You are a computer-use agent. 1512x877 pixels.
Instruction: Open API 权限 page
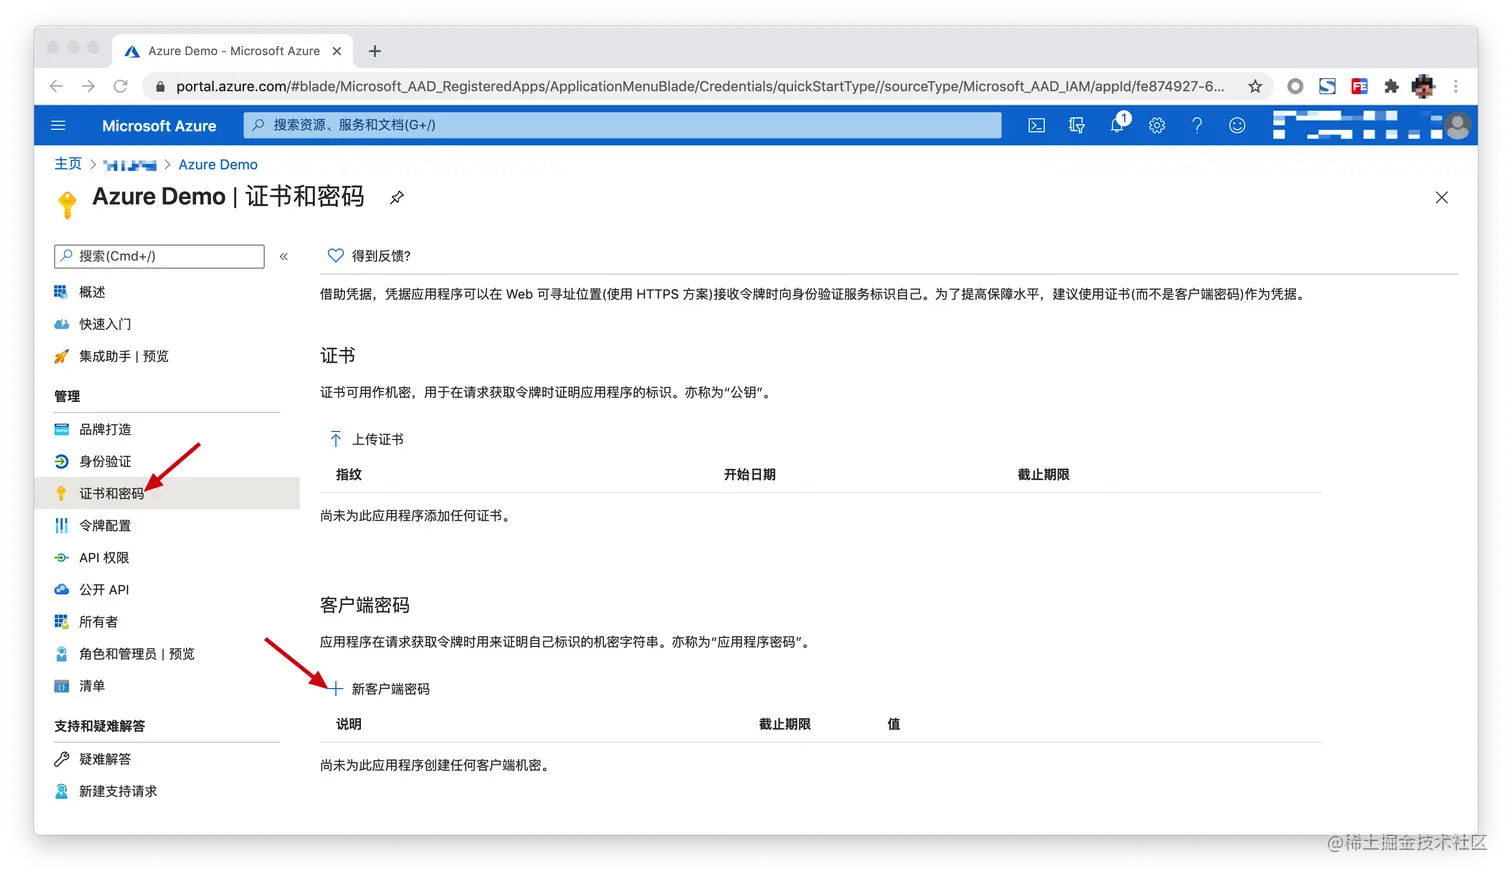(x=104, y=557)
